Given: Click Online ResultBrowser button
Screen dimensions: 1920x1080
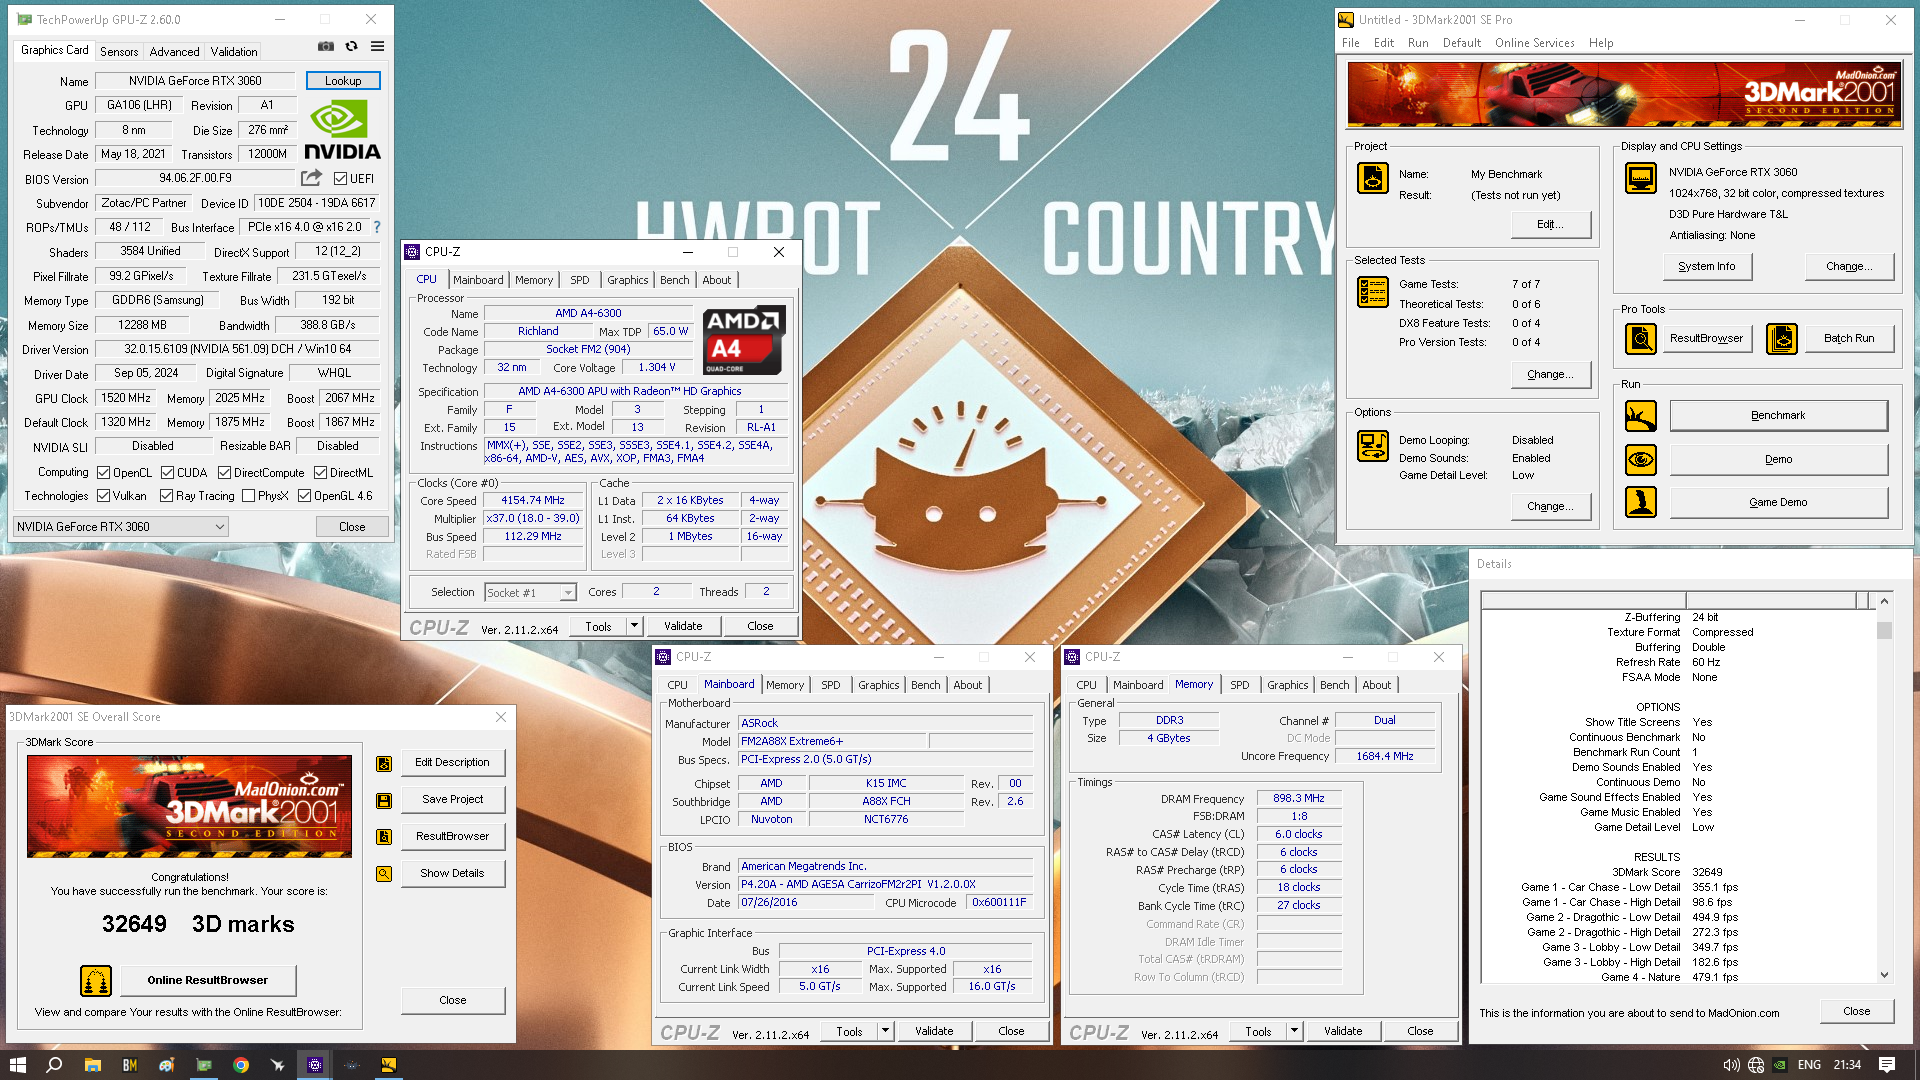Looking at the screenshot, I should coord(208,980).
